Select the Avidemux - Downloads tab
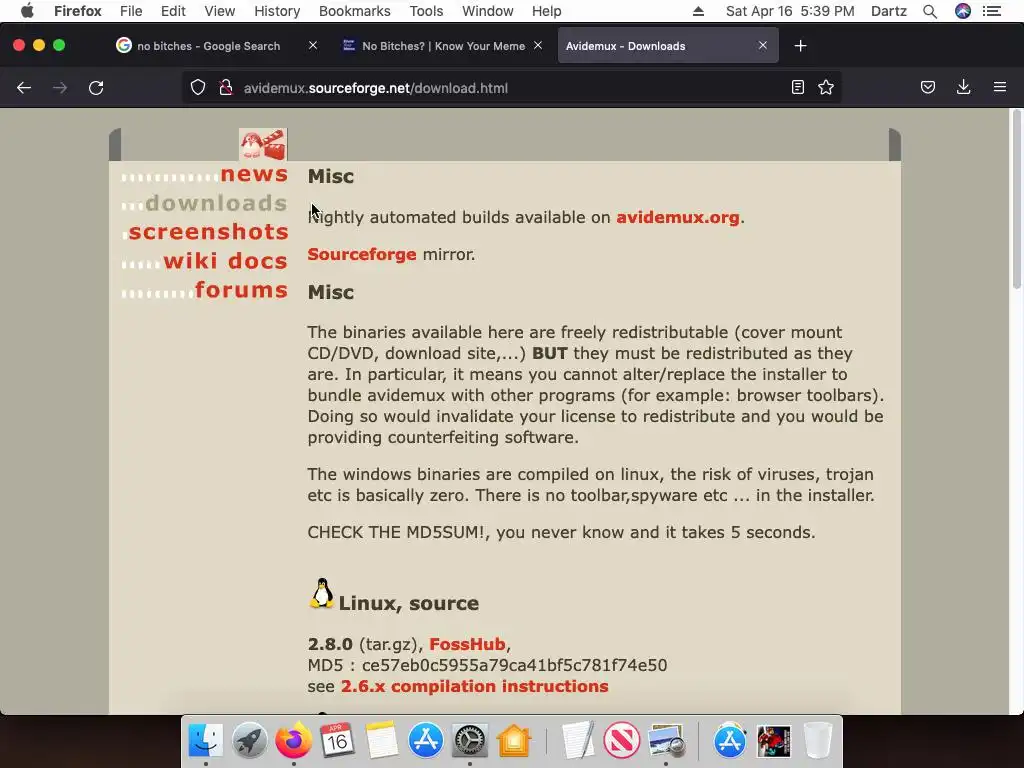Viewport: 1024px width, 768px height. pos(667,46)
